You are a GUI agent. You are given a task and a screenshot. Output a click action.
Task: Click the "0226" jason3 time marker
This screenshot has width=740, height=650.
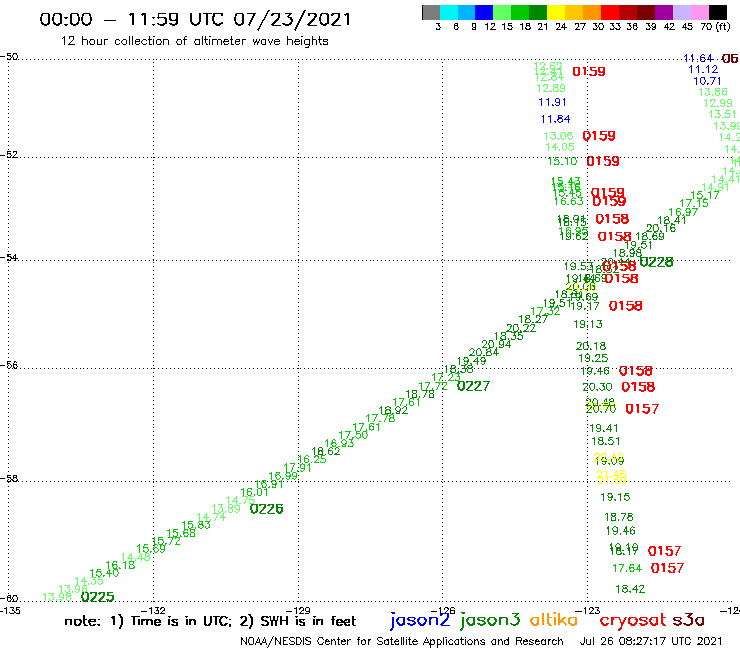coord(266,509)
